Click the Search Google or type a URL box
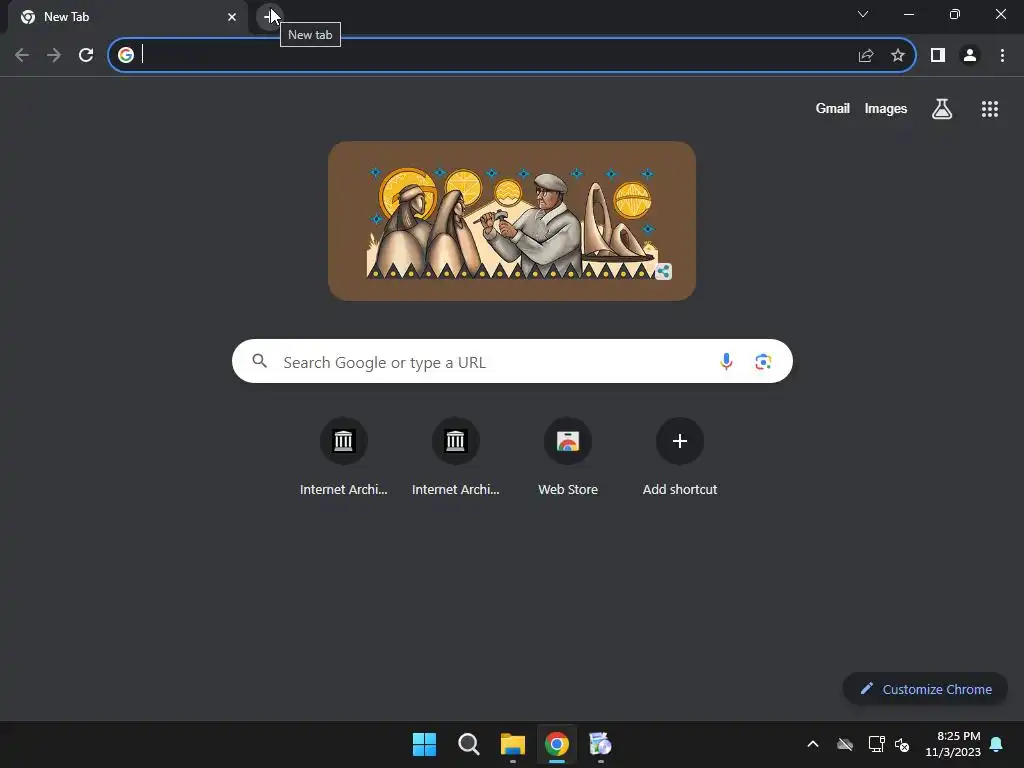The height and width of the screenshot is (768, 1024). click(512, 361)
